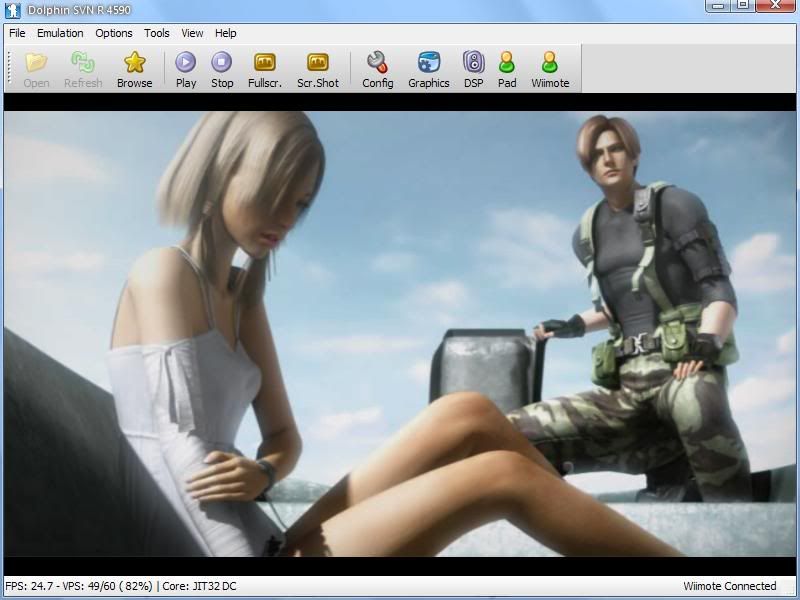Click the Dolphin title bar app icon
The height and width of the screenshot is (600, 800).
click(x=13, y=10)
